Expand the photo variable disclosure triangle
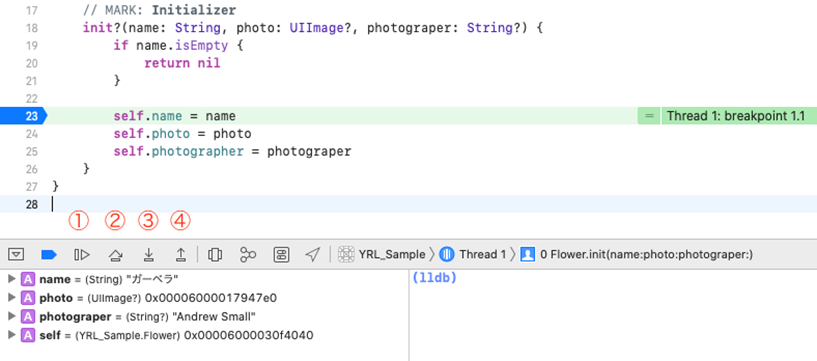Screen dimensions: 817x361 pos(12,298)
